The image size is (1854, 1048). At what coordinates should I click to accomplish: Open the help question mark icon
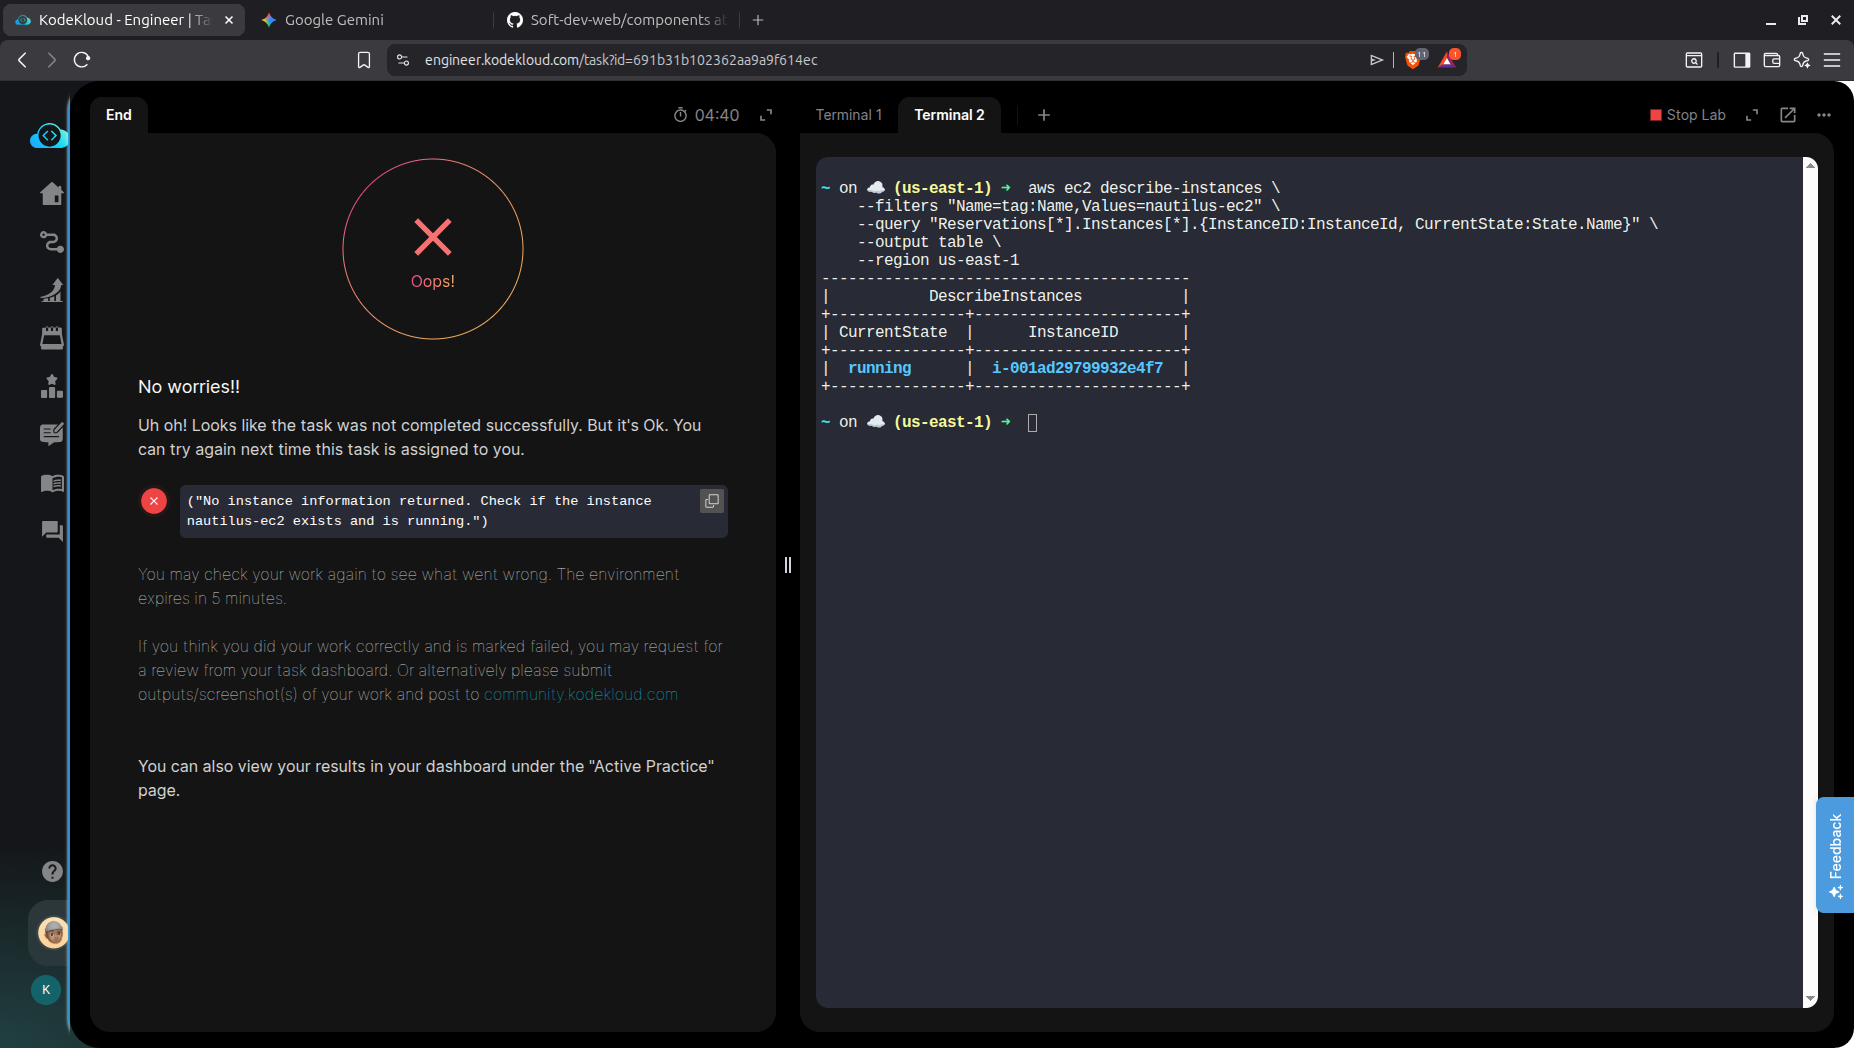coord(52,872)
